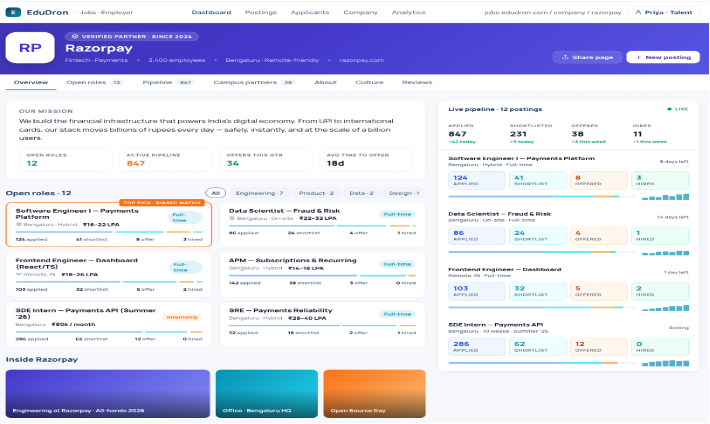Switch to the Overview tab

coord(31,82)
